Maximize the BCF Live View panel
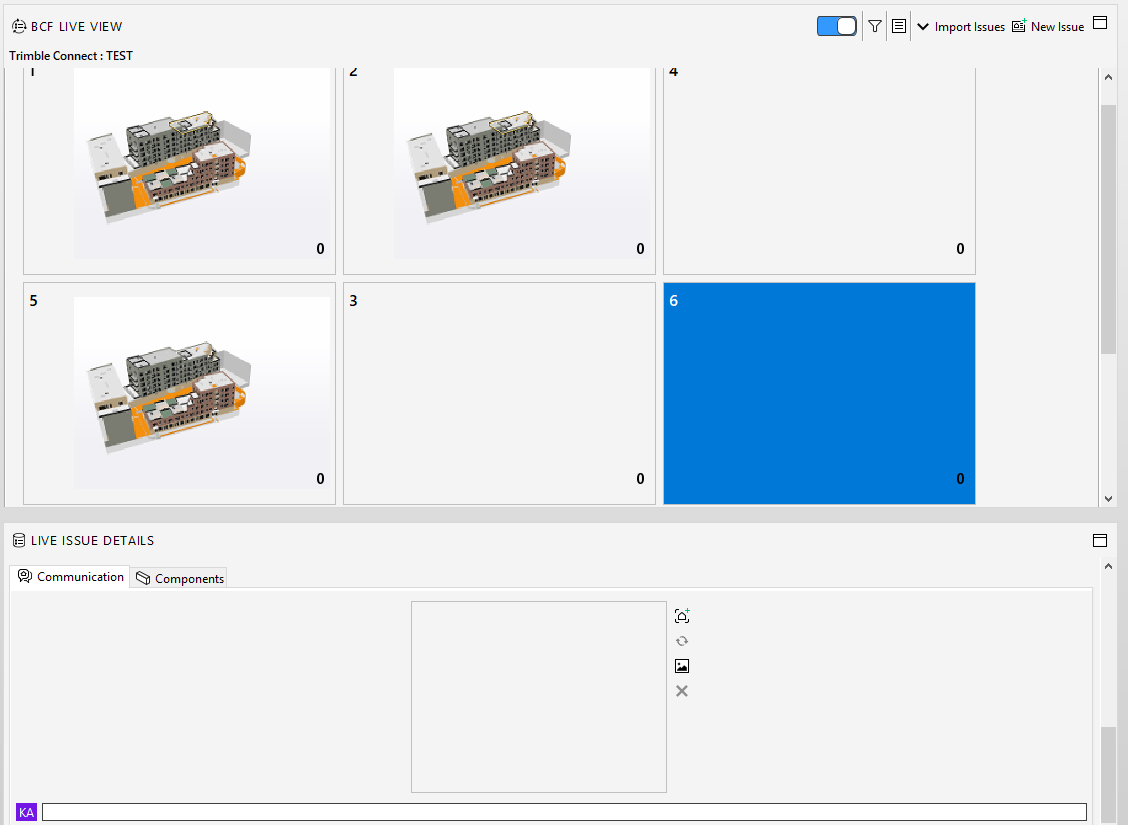 1100,23
